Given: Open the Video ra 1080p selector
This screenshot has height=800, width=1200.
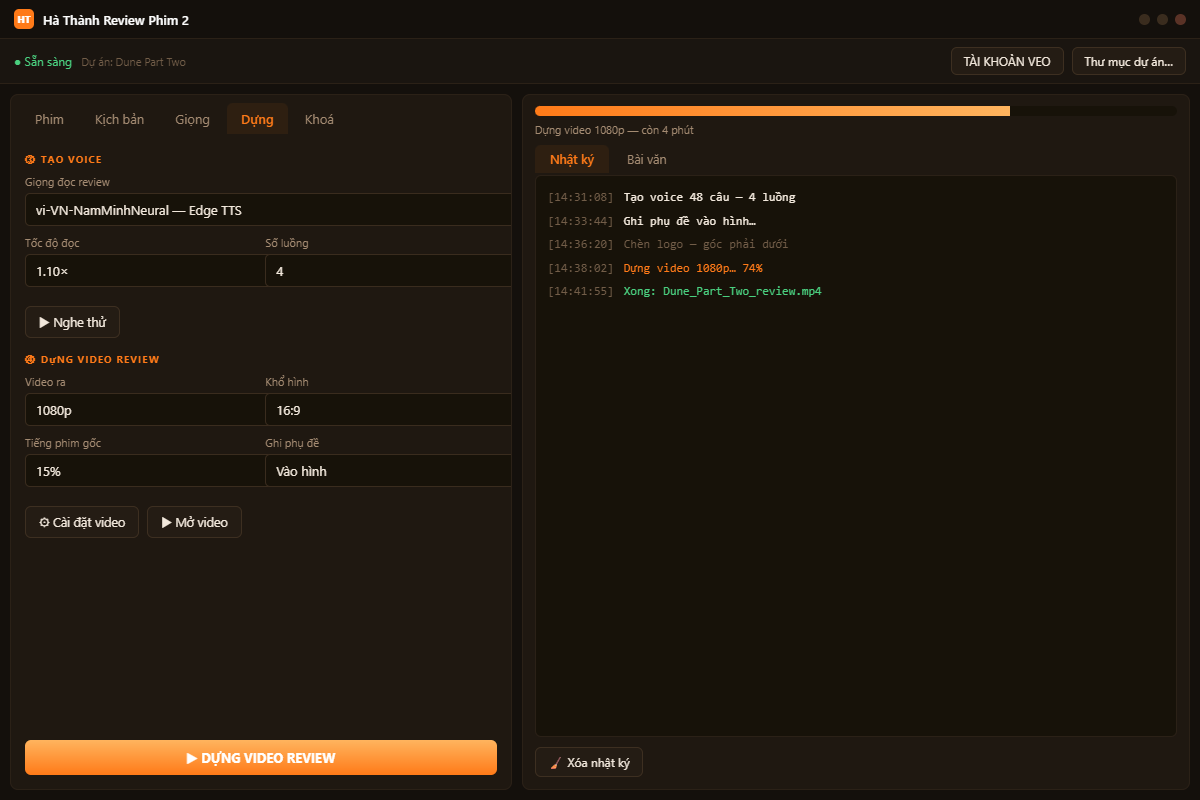Looking at the screenshot, I should pyautogui.click(x=145, y=410).
